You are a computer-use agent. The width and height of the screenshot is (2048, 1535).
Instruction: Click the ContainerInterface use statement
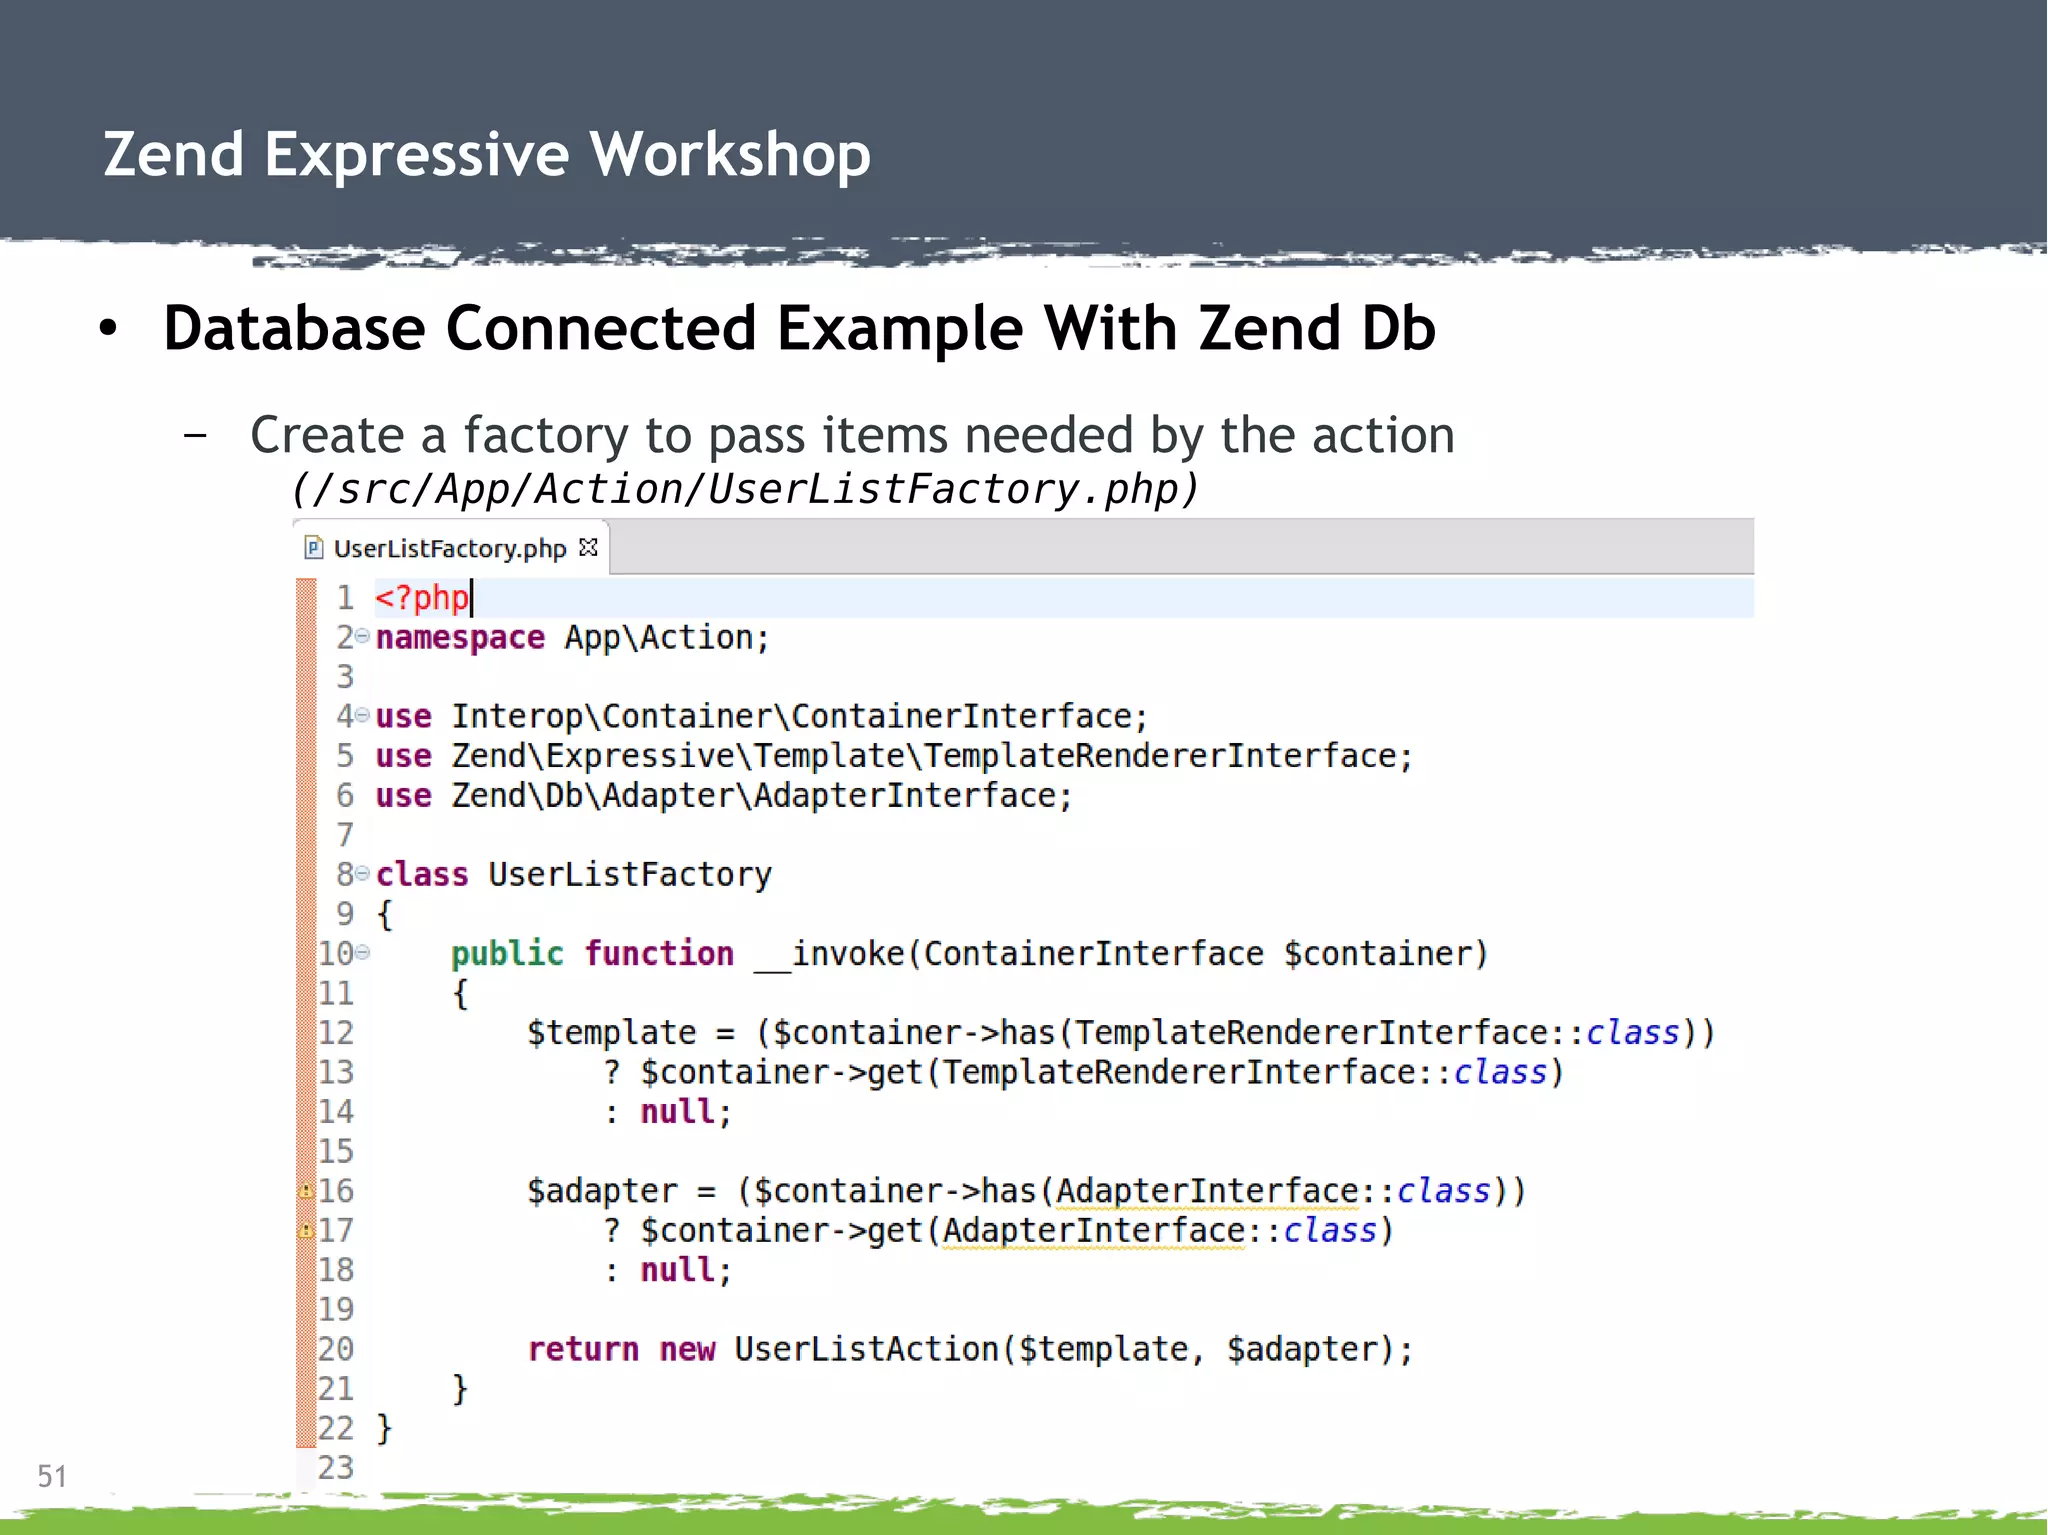click(762, 717)
